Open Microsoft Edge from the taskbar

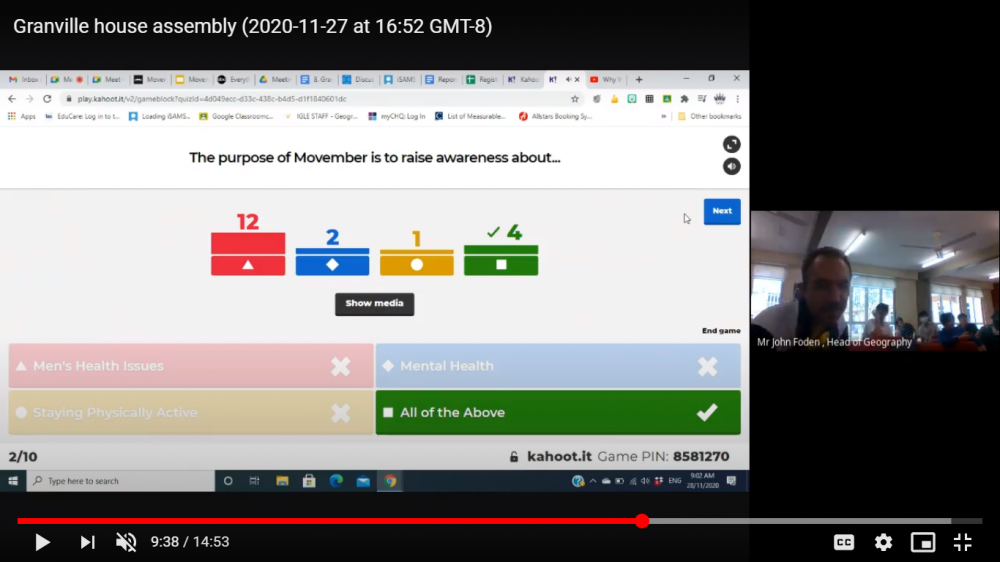click(336, 481)
